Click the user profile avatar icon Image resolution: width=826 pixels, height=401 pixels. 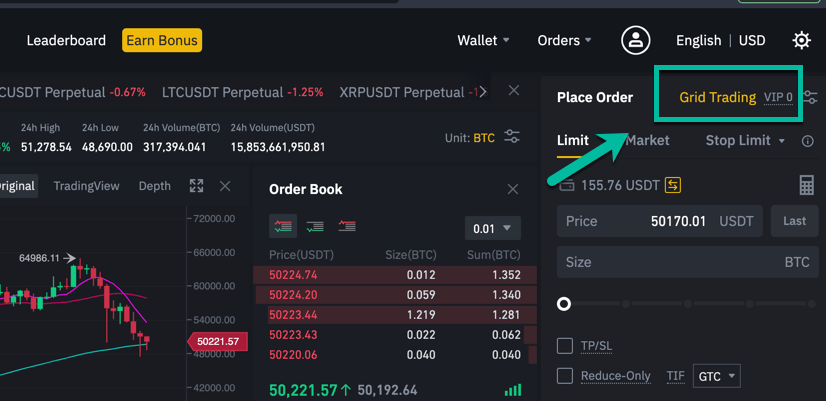[635, 41]
